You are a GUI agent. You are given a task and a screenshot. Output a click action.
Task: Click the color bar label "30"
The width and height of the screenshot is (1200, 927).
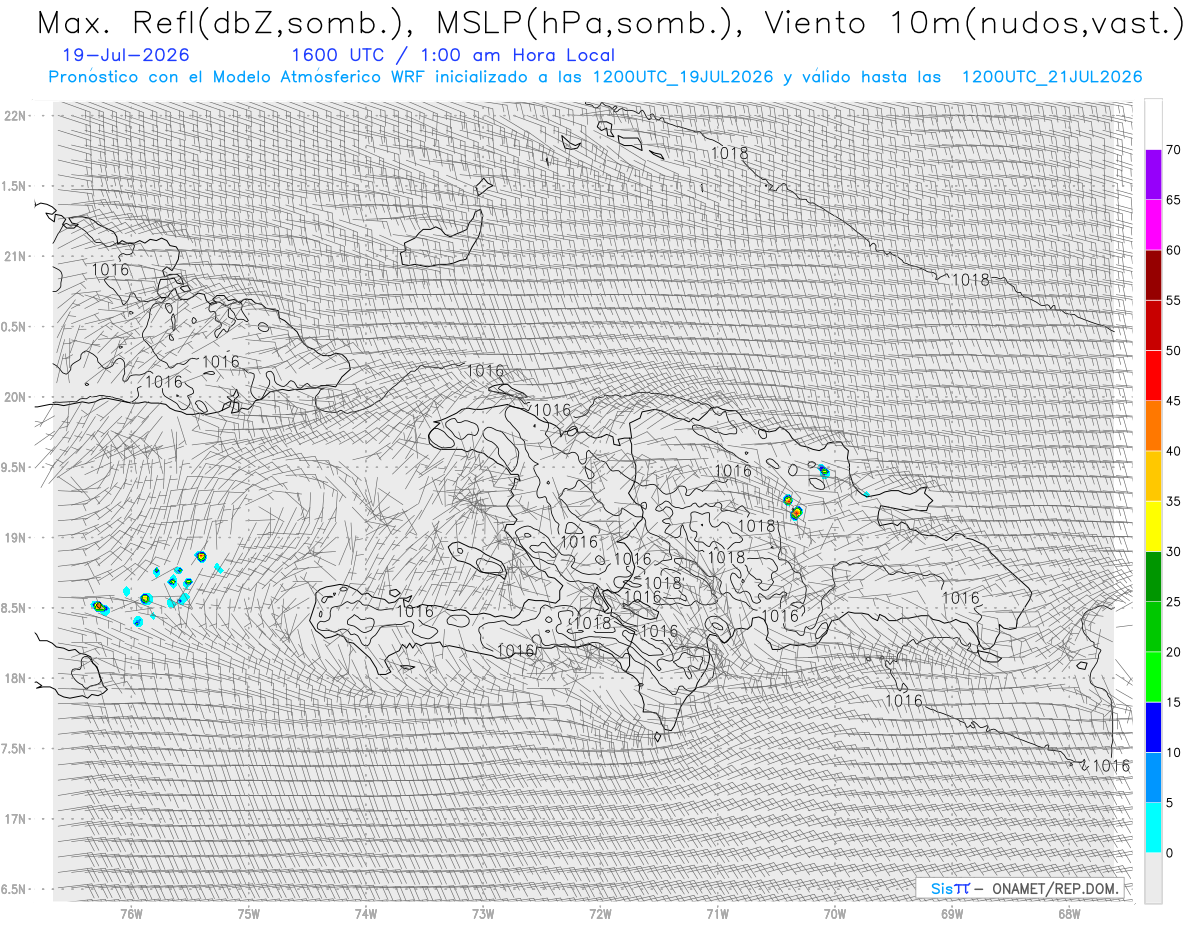(x=1173, y=551)
